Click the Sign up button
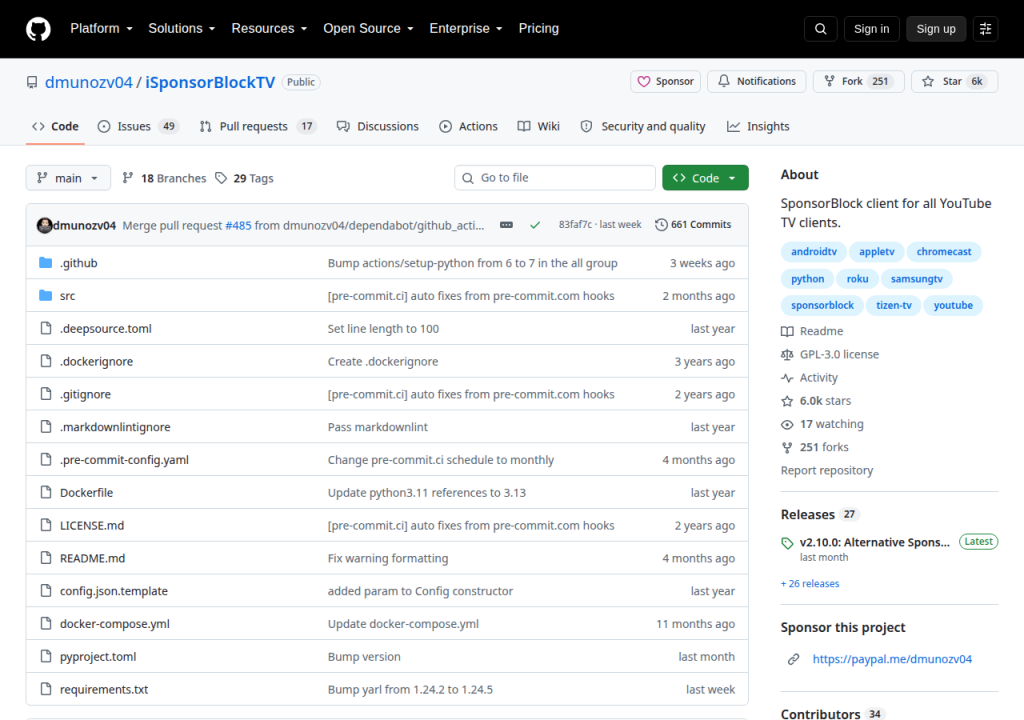The width and height of the screenshot is (1024, 720). 936,29
